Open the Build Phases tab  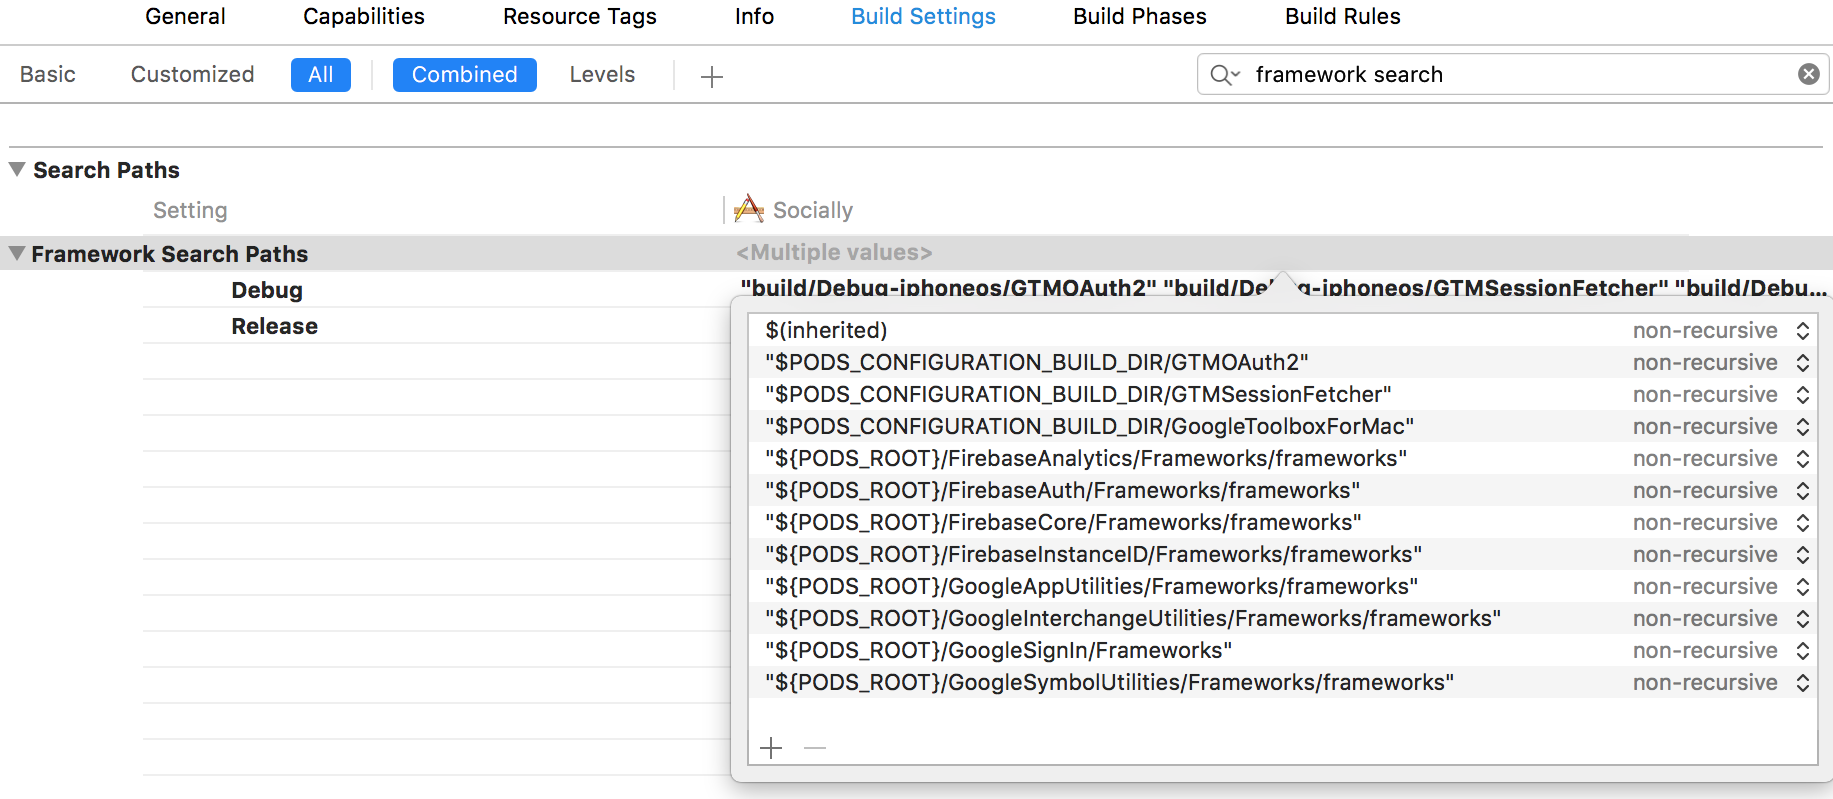pyautogui.click(x=1139, y=17)
